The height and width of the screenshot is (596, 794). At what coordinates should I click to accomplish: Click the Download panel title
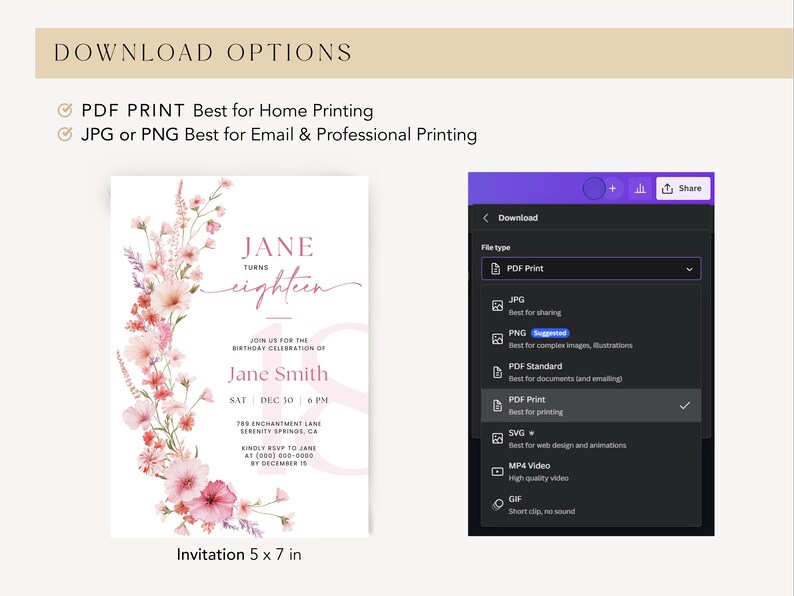pos(518,218)
